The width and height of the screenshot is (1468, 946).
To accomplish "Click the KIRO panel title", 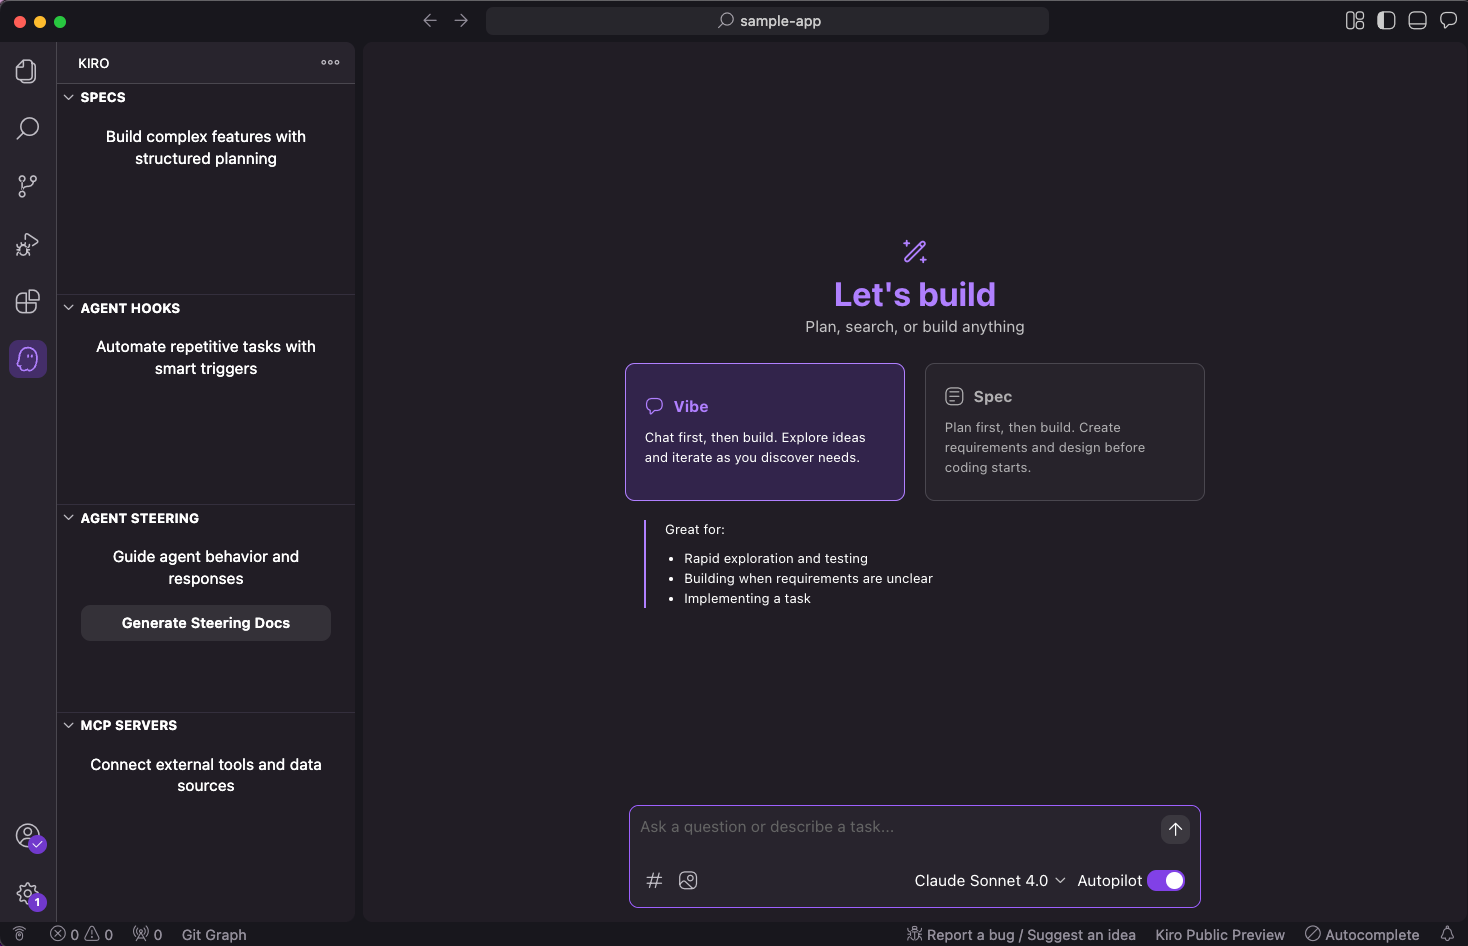I will (94, 63).
